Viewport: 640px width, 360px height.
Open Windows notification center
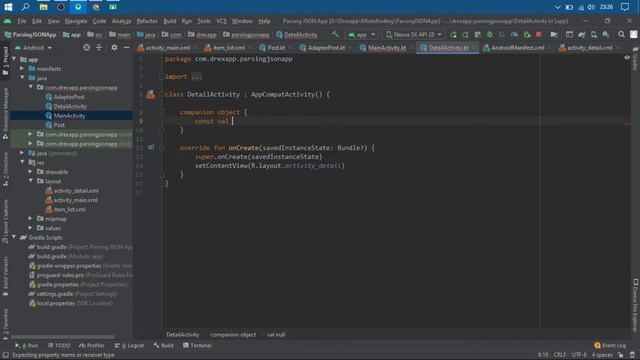(x=624, y=7)
